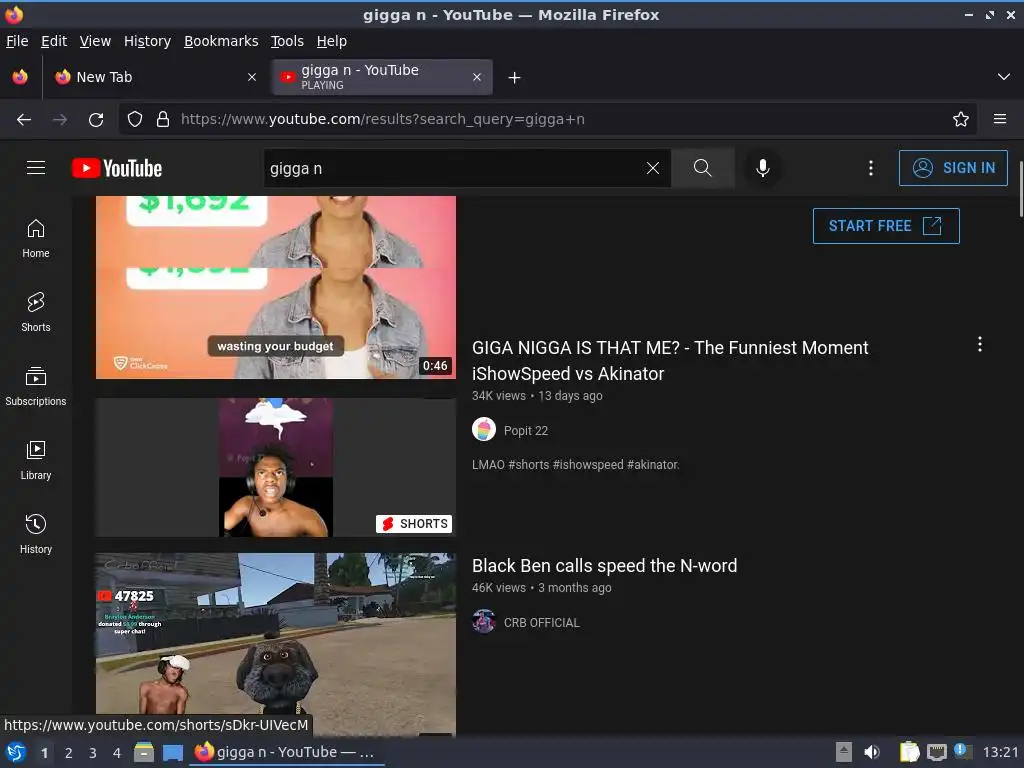1024x768 pixels.
Task: Expand the list all tabs chevron
Action: 1004,77
